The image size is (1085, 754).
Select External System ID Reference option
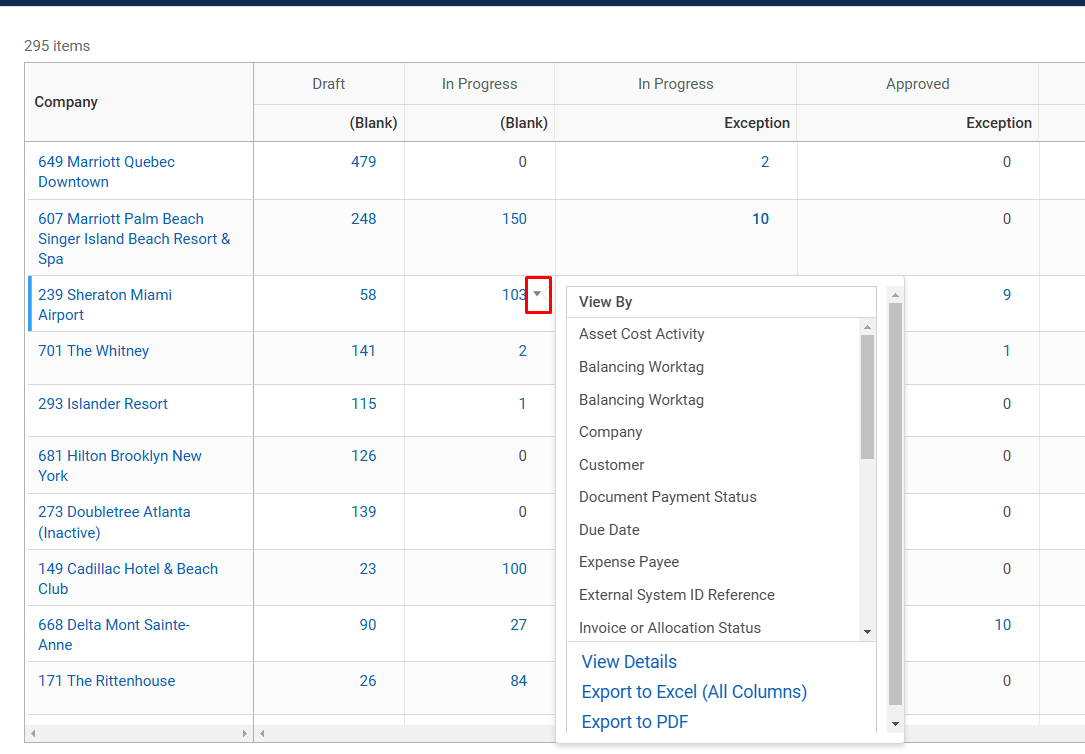point(677,595)
